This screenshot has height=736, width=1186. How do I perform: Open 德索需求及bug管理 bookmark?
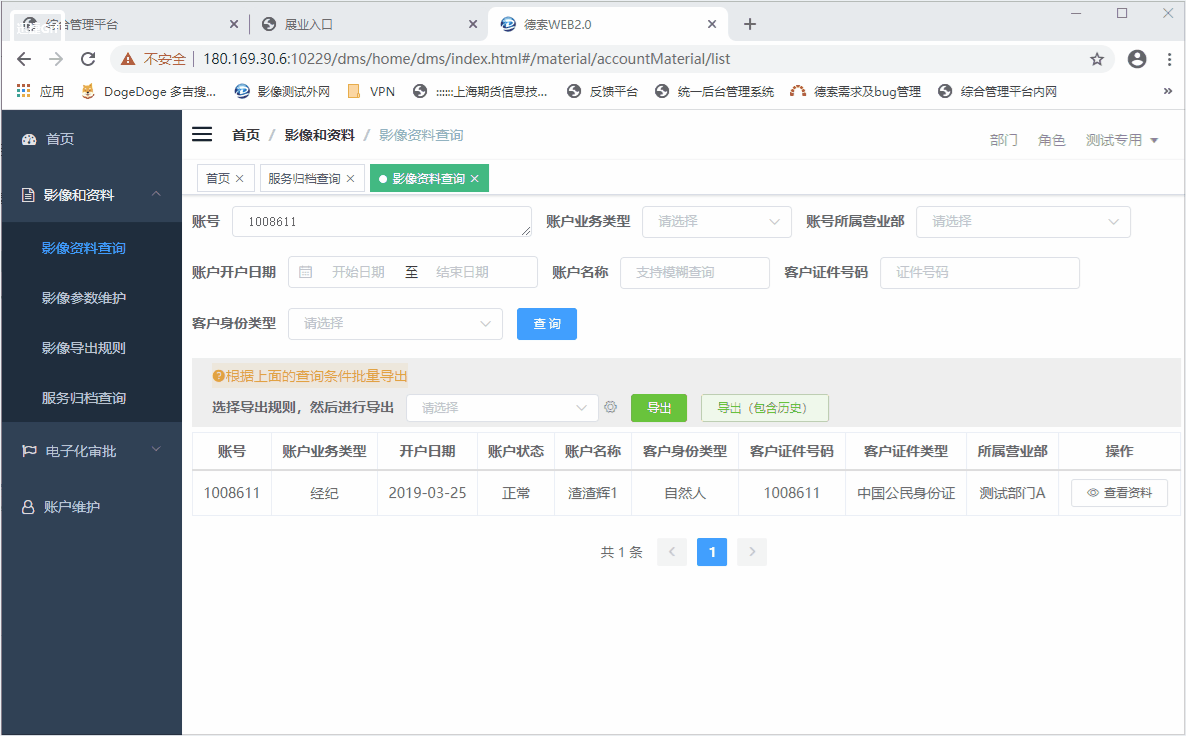(855, 92)
